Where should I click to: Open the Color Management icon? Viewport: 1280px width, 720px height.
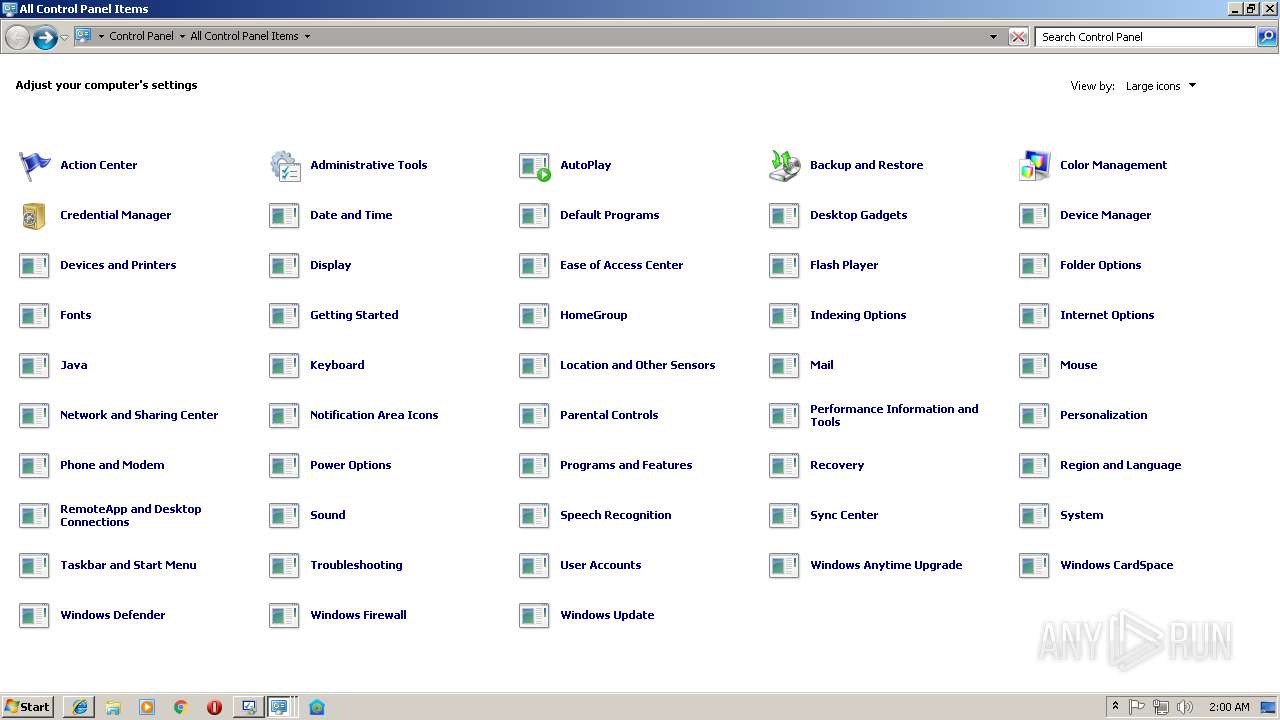click(x=1035, y=165)
